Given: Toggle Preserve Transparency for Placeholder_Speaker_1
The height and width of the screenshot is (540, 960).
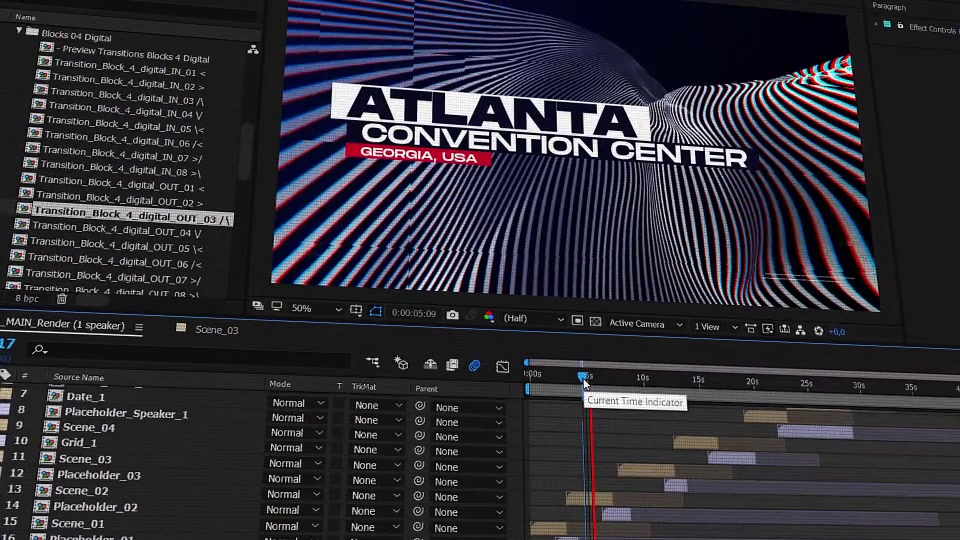Looking at the screenshot, I should 339,418.
